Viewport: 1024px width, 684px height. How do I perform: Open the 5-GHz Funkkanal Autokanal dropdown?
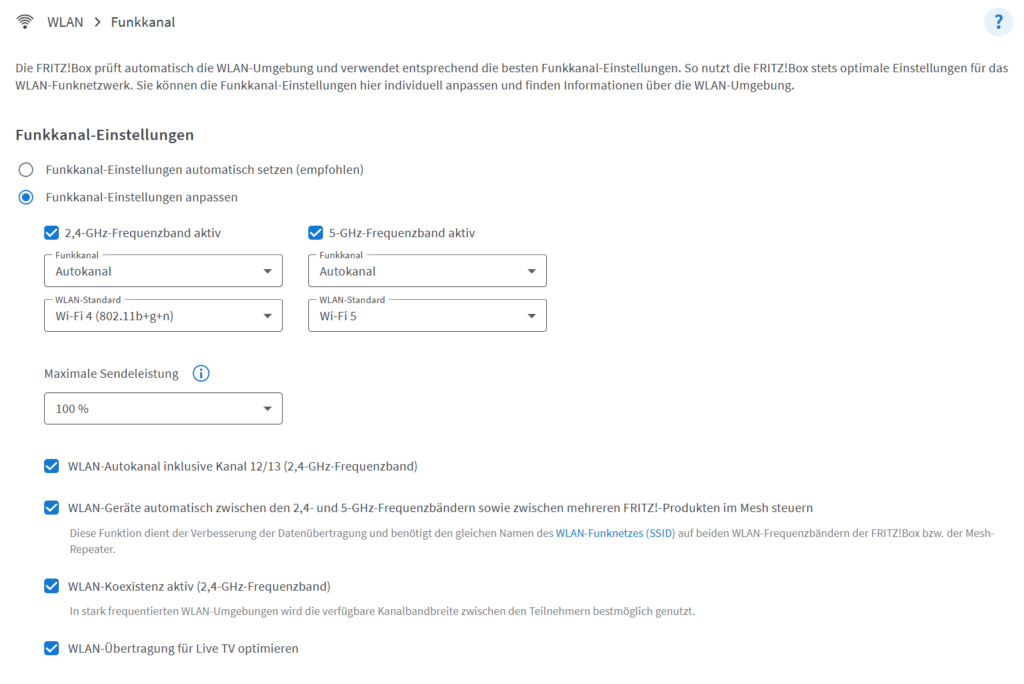[427, 271]
